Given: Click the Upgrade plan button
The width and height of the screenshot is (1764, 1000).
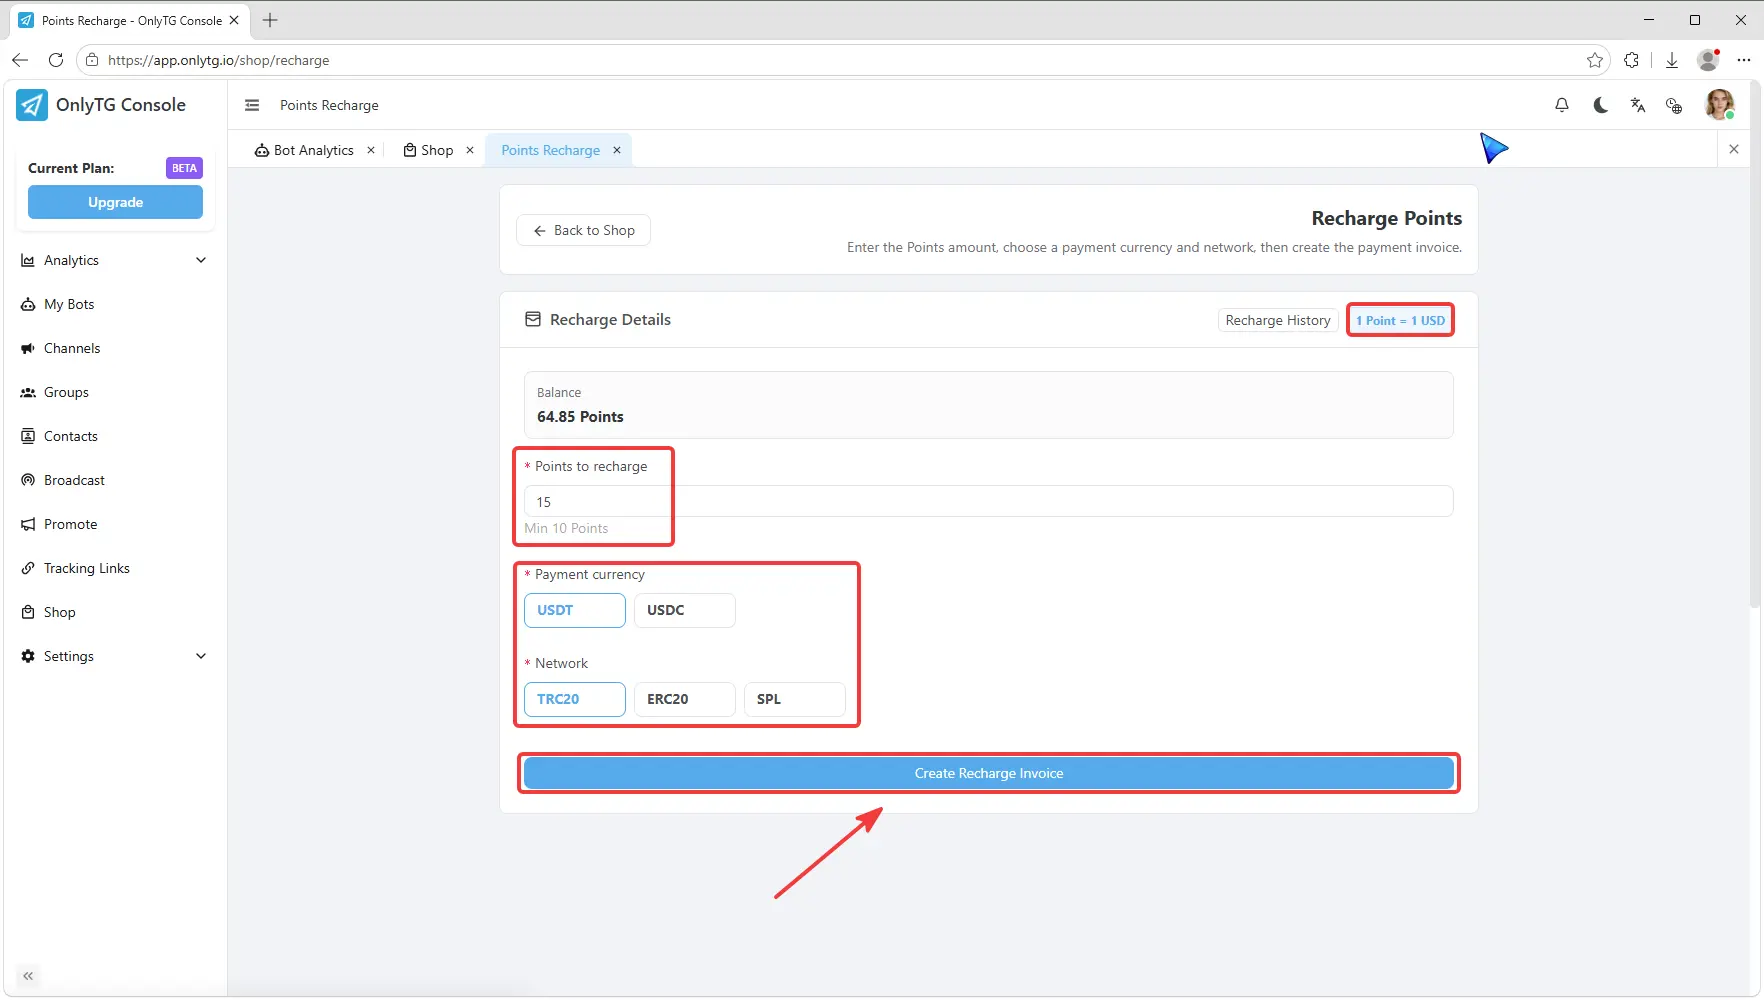Looking at the screenshot, I should 115,202.
